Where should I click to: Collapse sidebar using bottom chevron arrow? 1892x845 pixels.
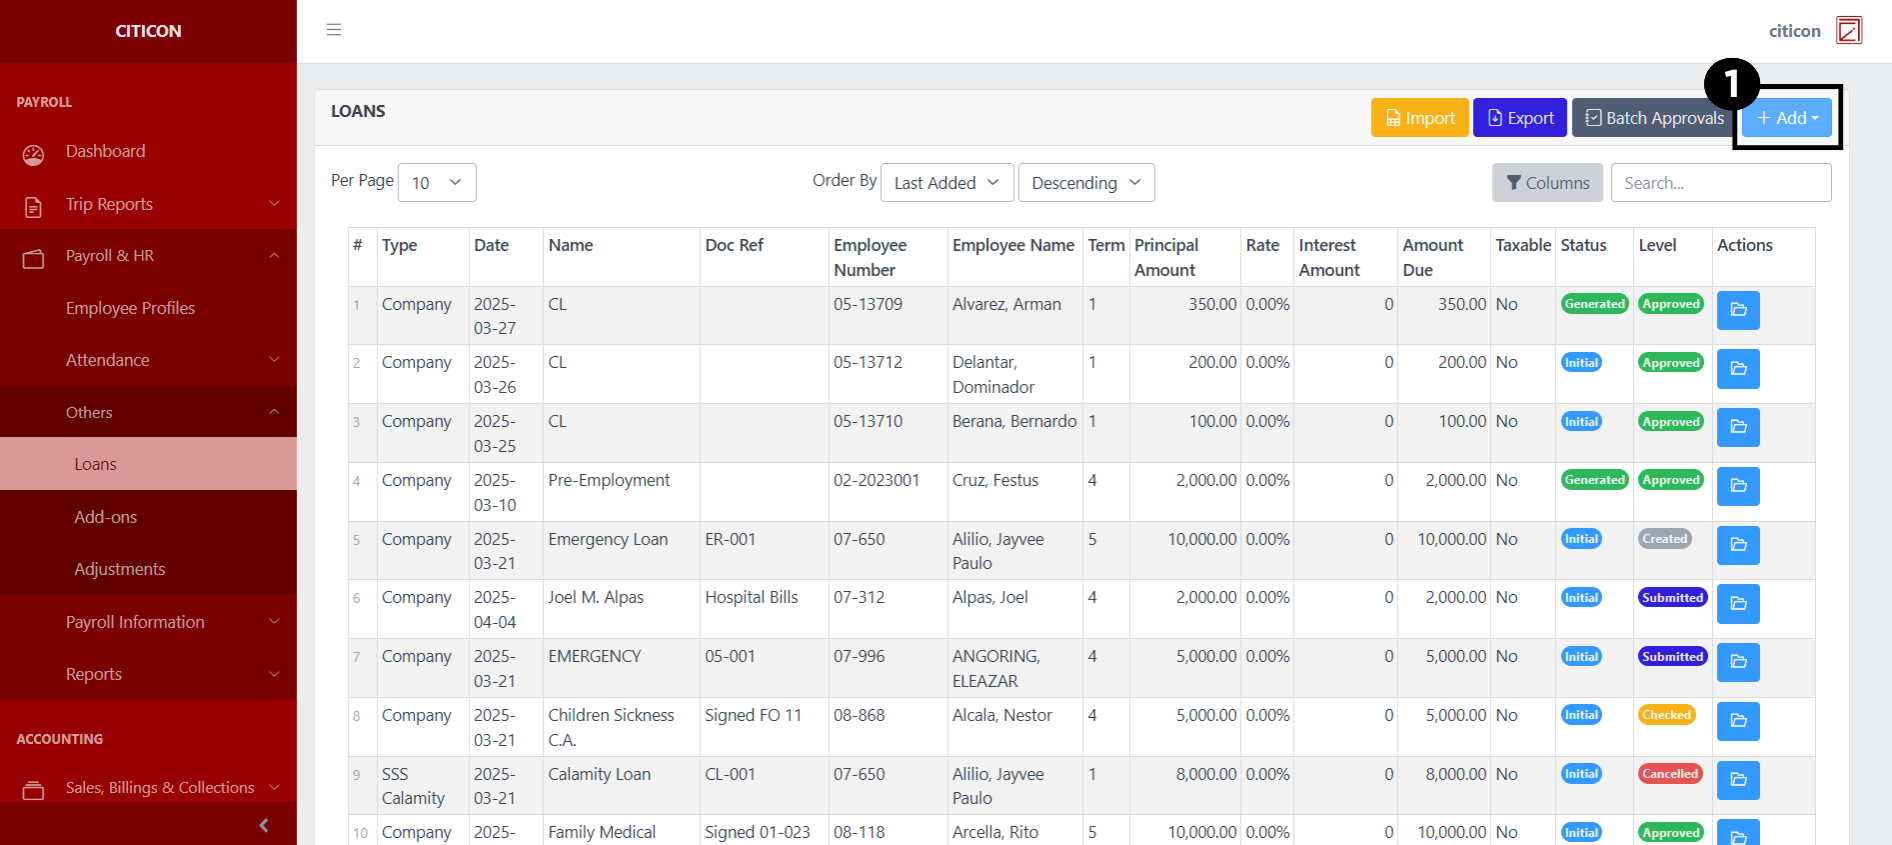pyautogui.click(x=264, y=825)
